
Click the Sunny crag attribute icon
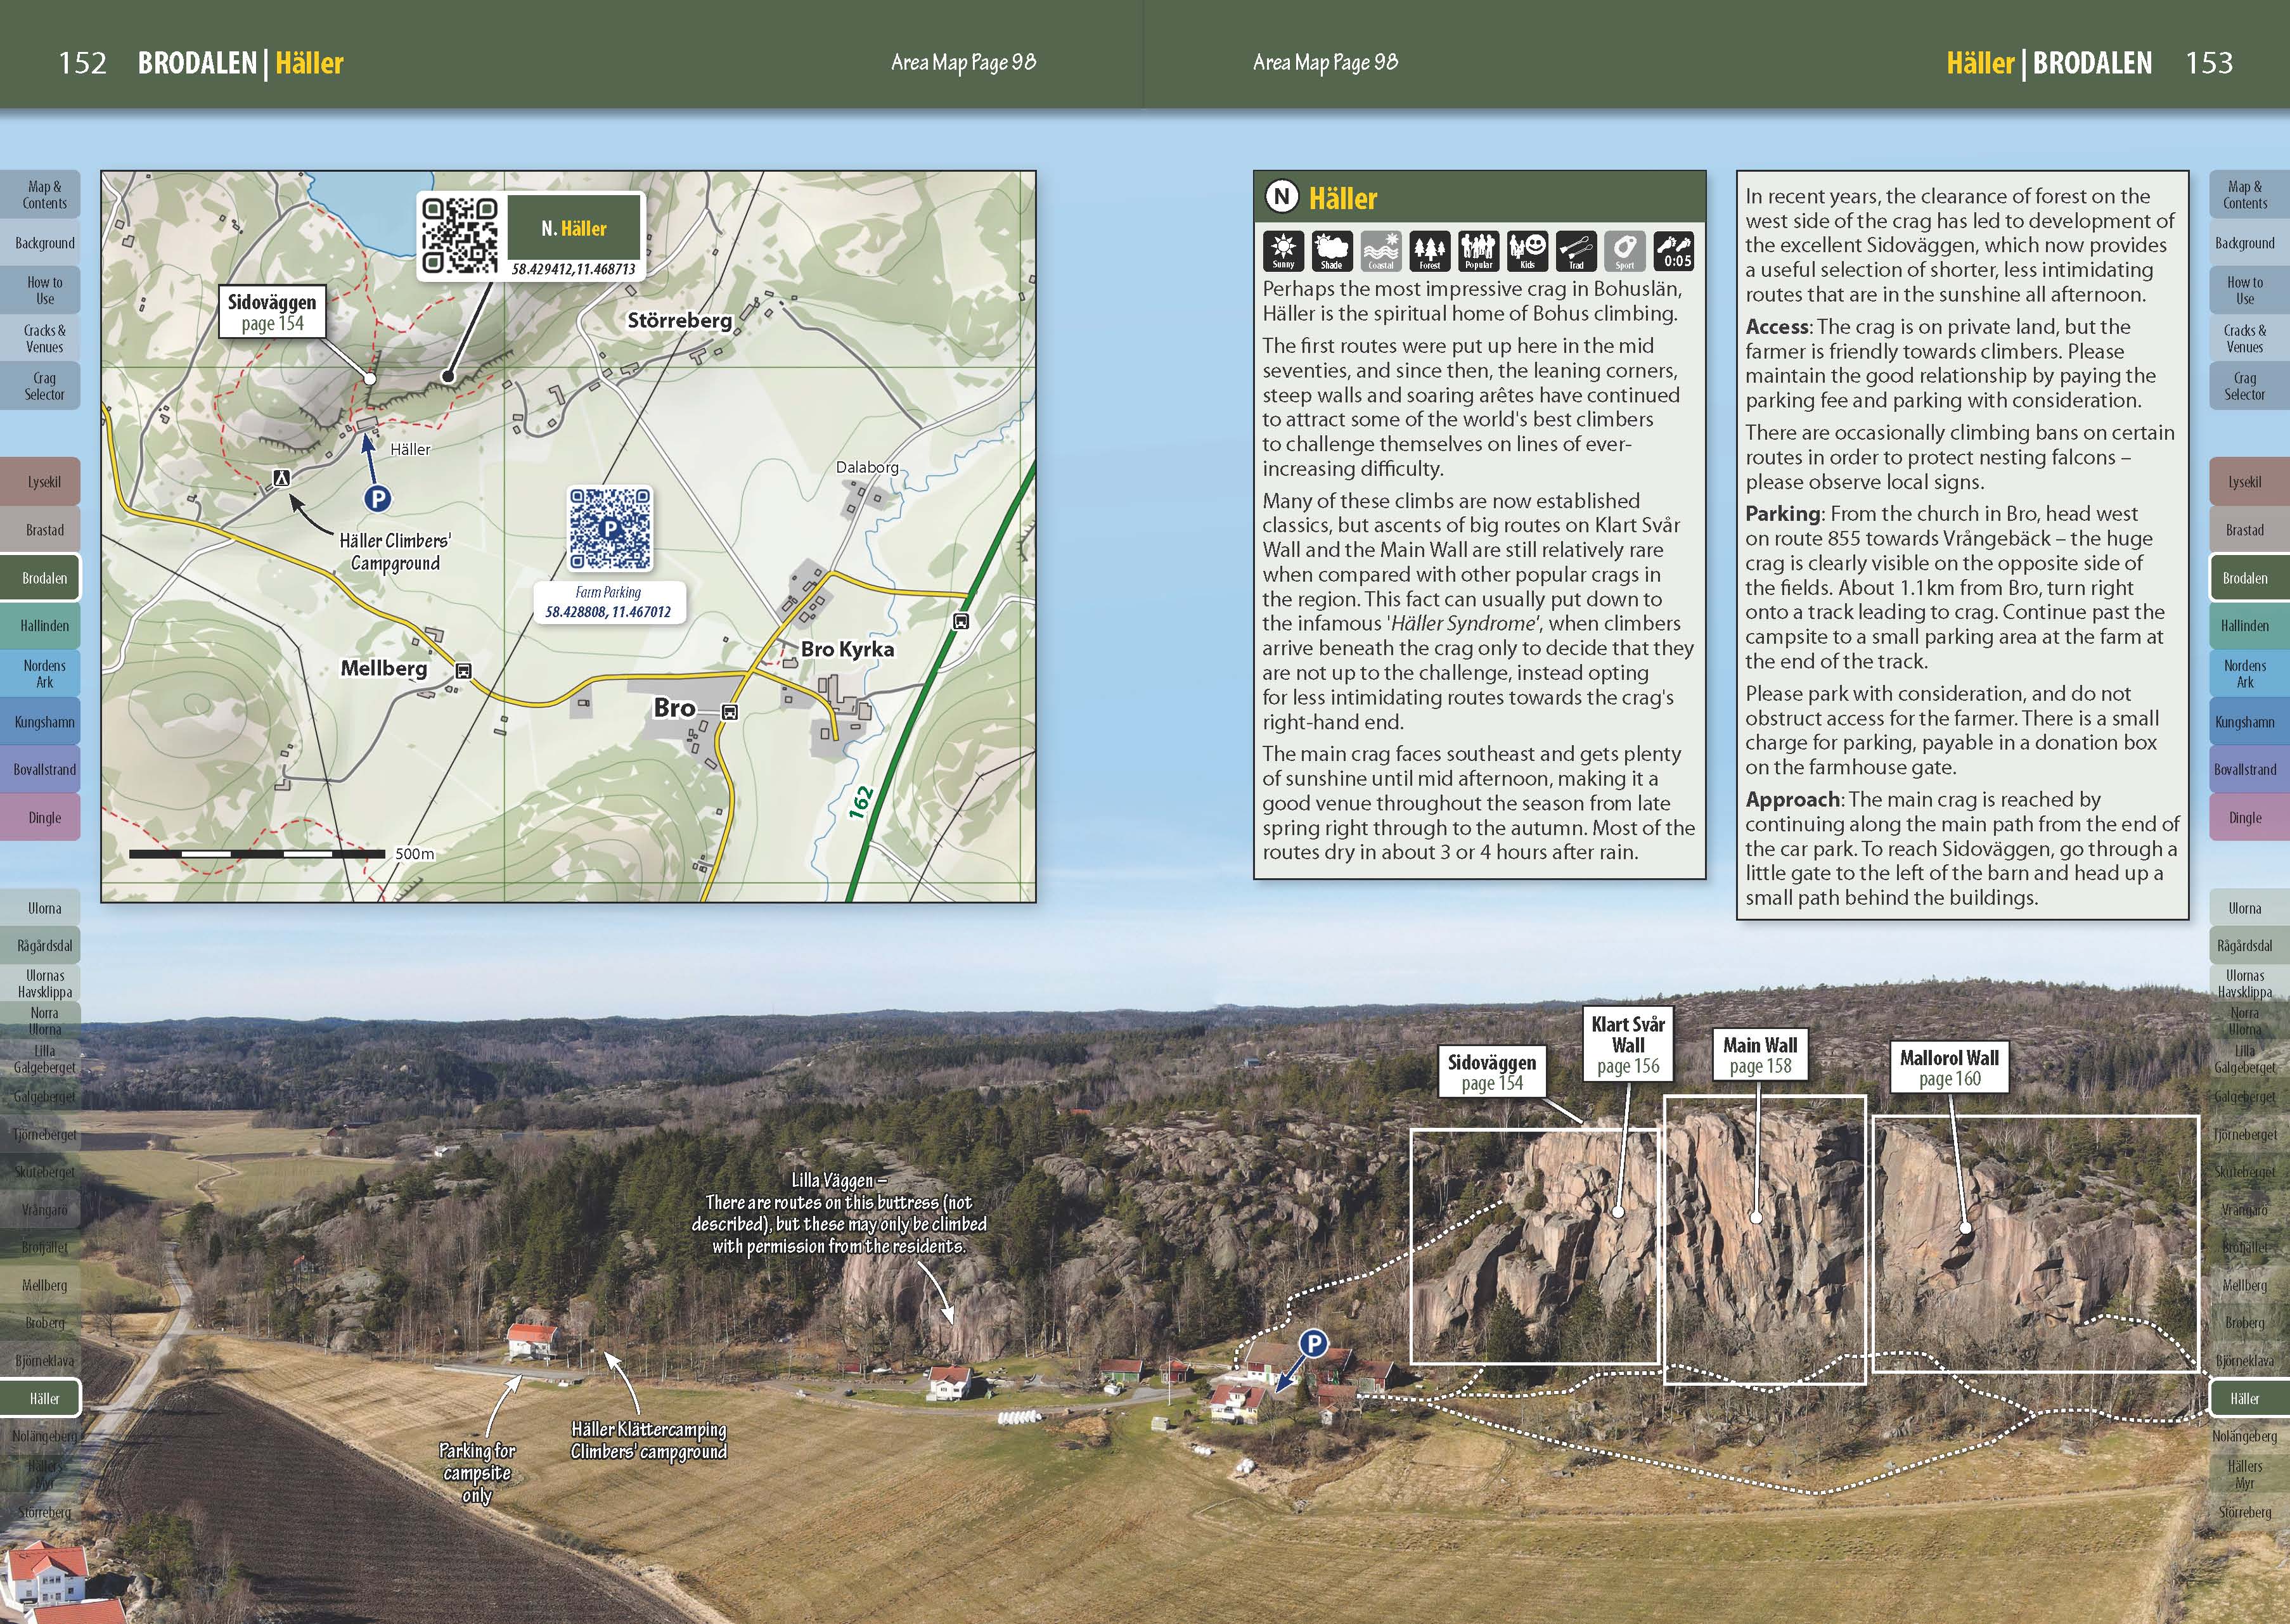coord(1283,251)
